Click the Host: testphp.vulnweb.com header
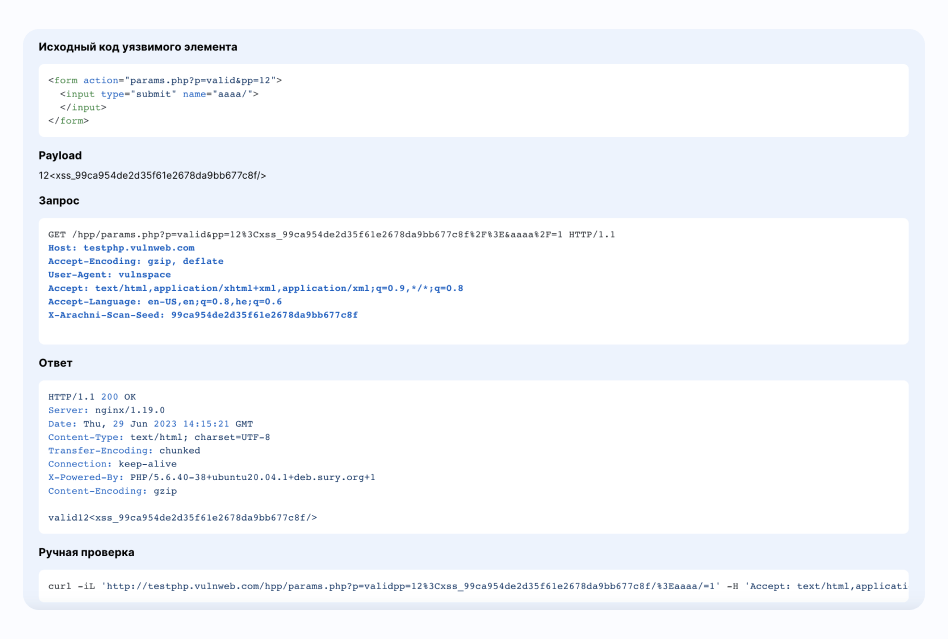 coord(121,247)
